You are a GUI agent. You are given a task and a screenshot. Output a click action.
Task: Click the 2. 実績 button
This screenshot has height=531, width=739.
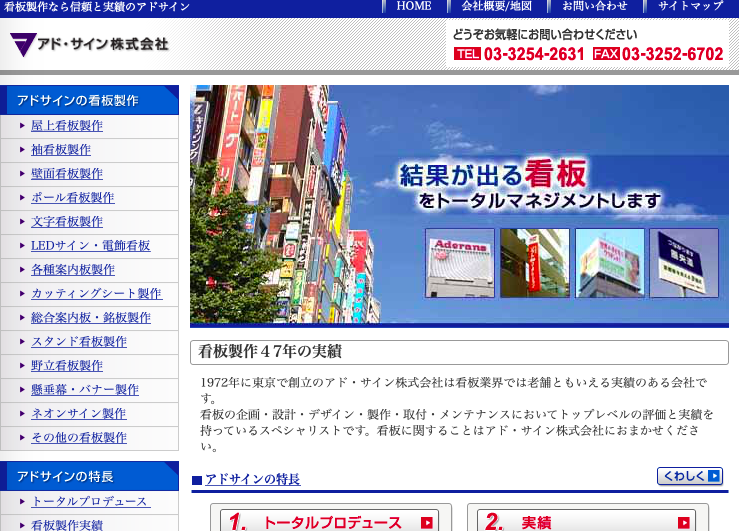(586, 521)
